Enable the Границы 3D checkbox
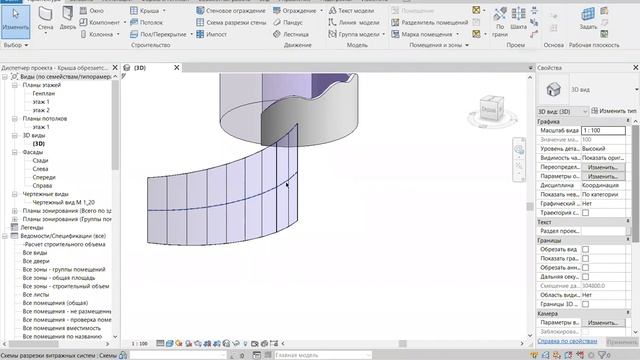The height and width of the screenshot is (360, 640). coord(585,304)
